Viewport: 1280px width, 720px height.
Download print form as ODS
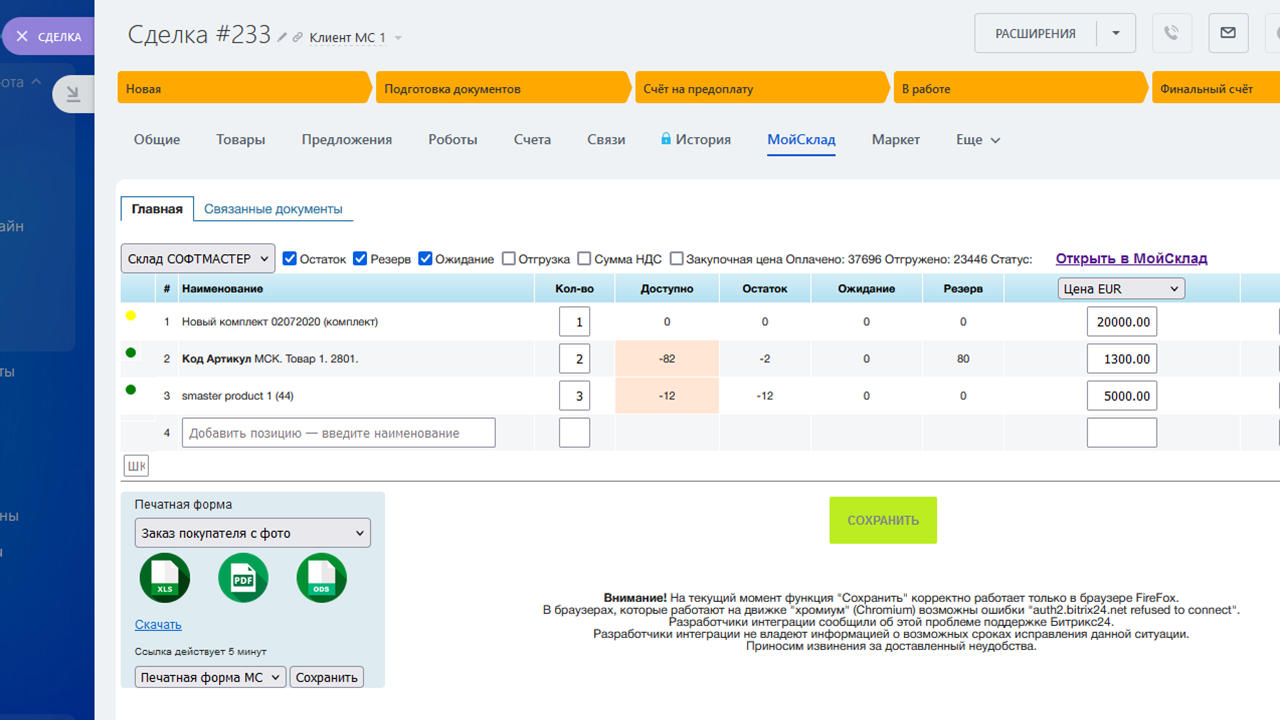[321, 578]
